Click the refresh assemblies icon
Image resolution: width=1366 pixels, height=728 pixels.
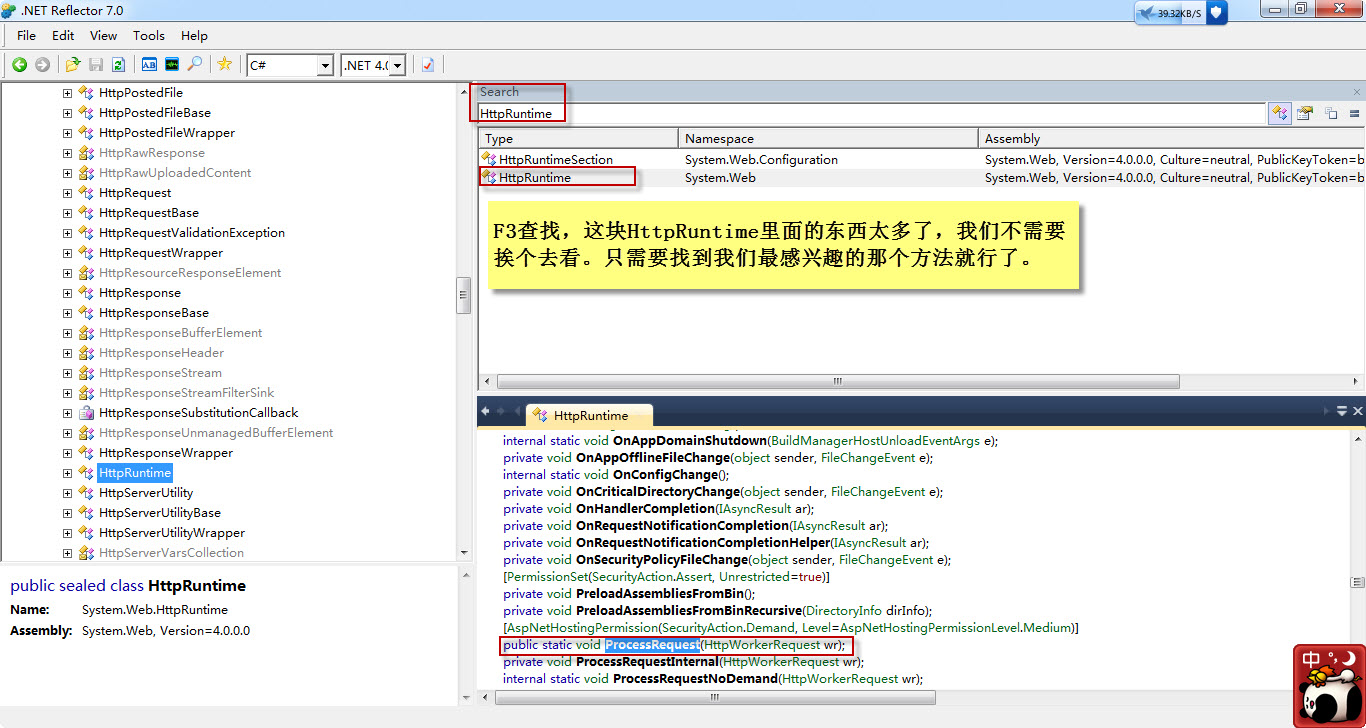[119, 64]
